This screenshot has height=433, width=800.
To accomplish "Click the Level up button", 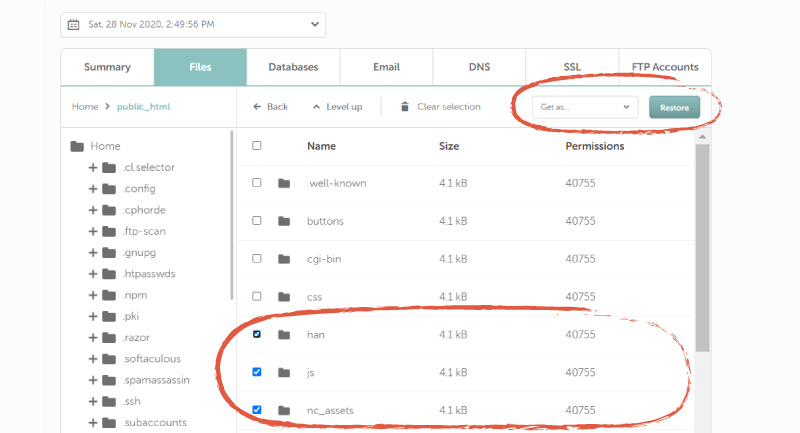I will (x=337, y=107).
